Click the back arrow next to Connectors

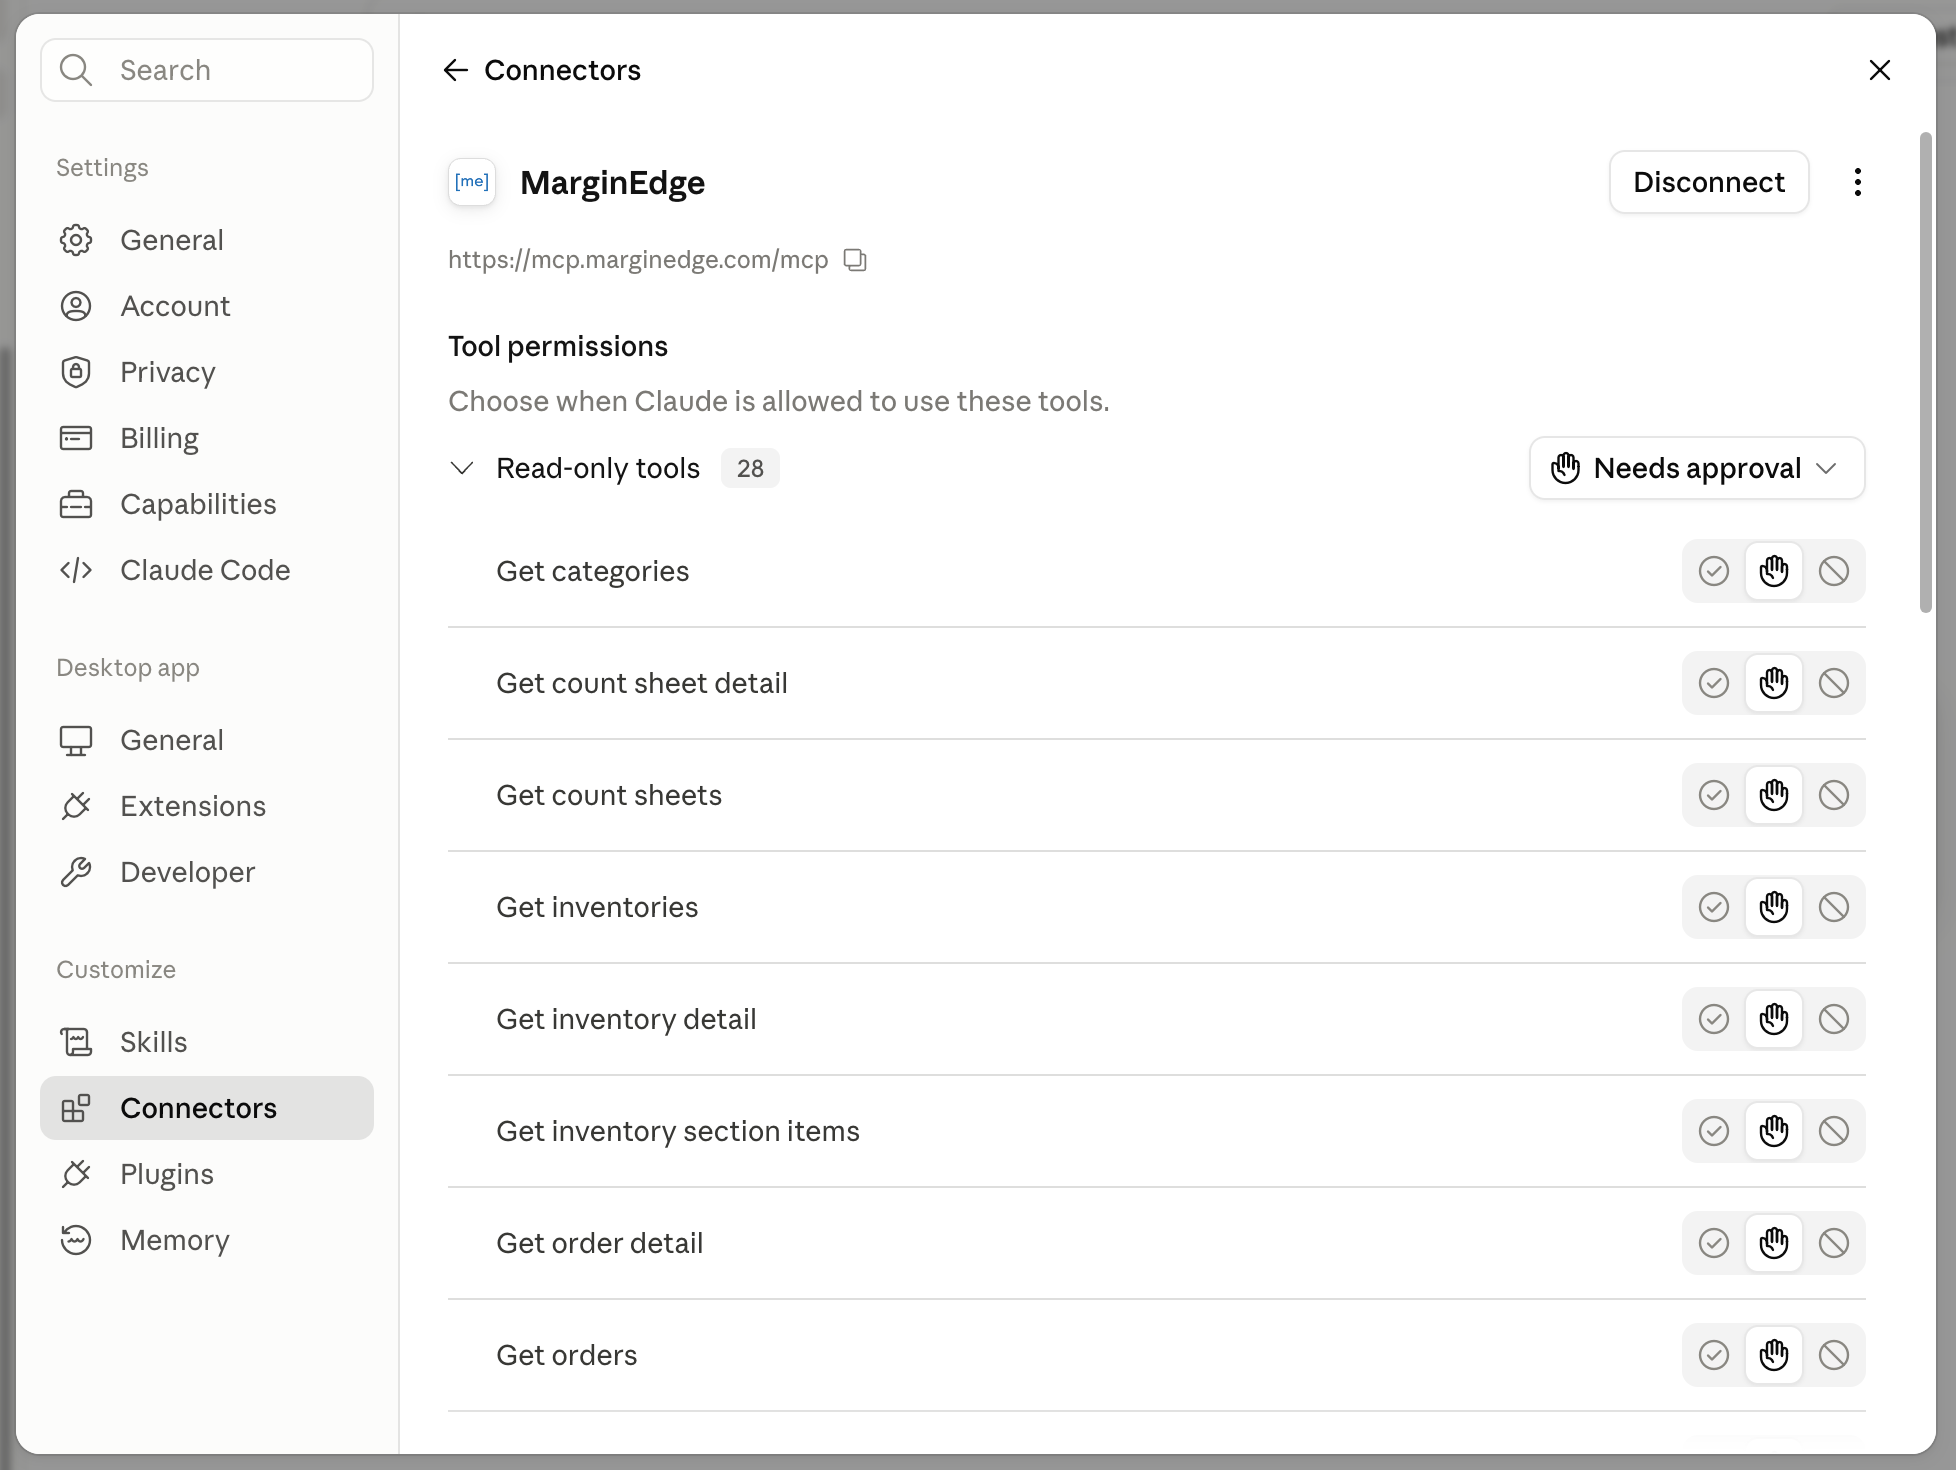click(456, 70)
